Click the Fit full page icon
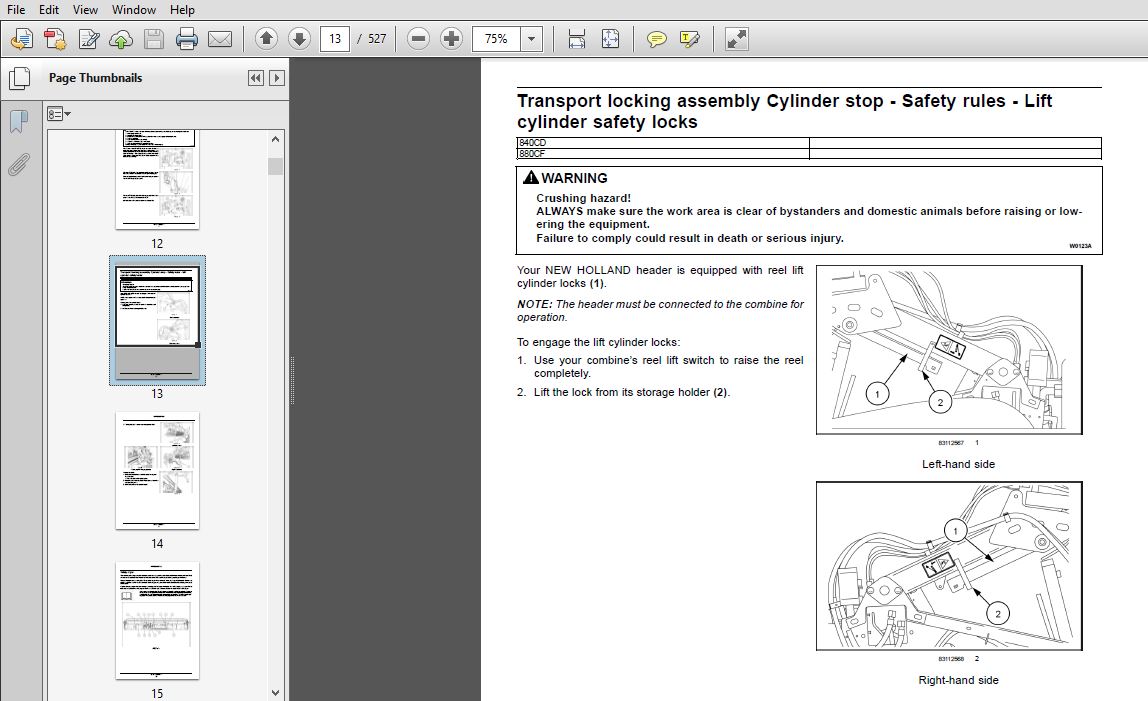Viewport: 1148px width, 701px height. pos(610,39)
